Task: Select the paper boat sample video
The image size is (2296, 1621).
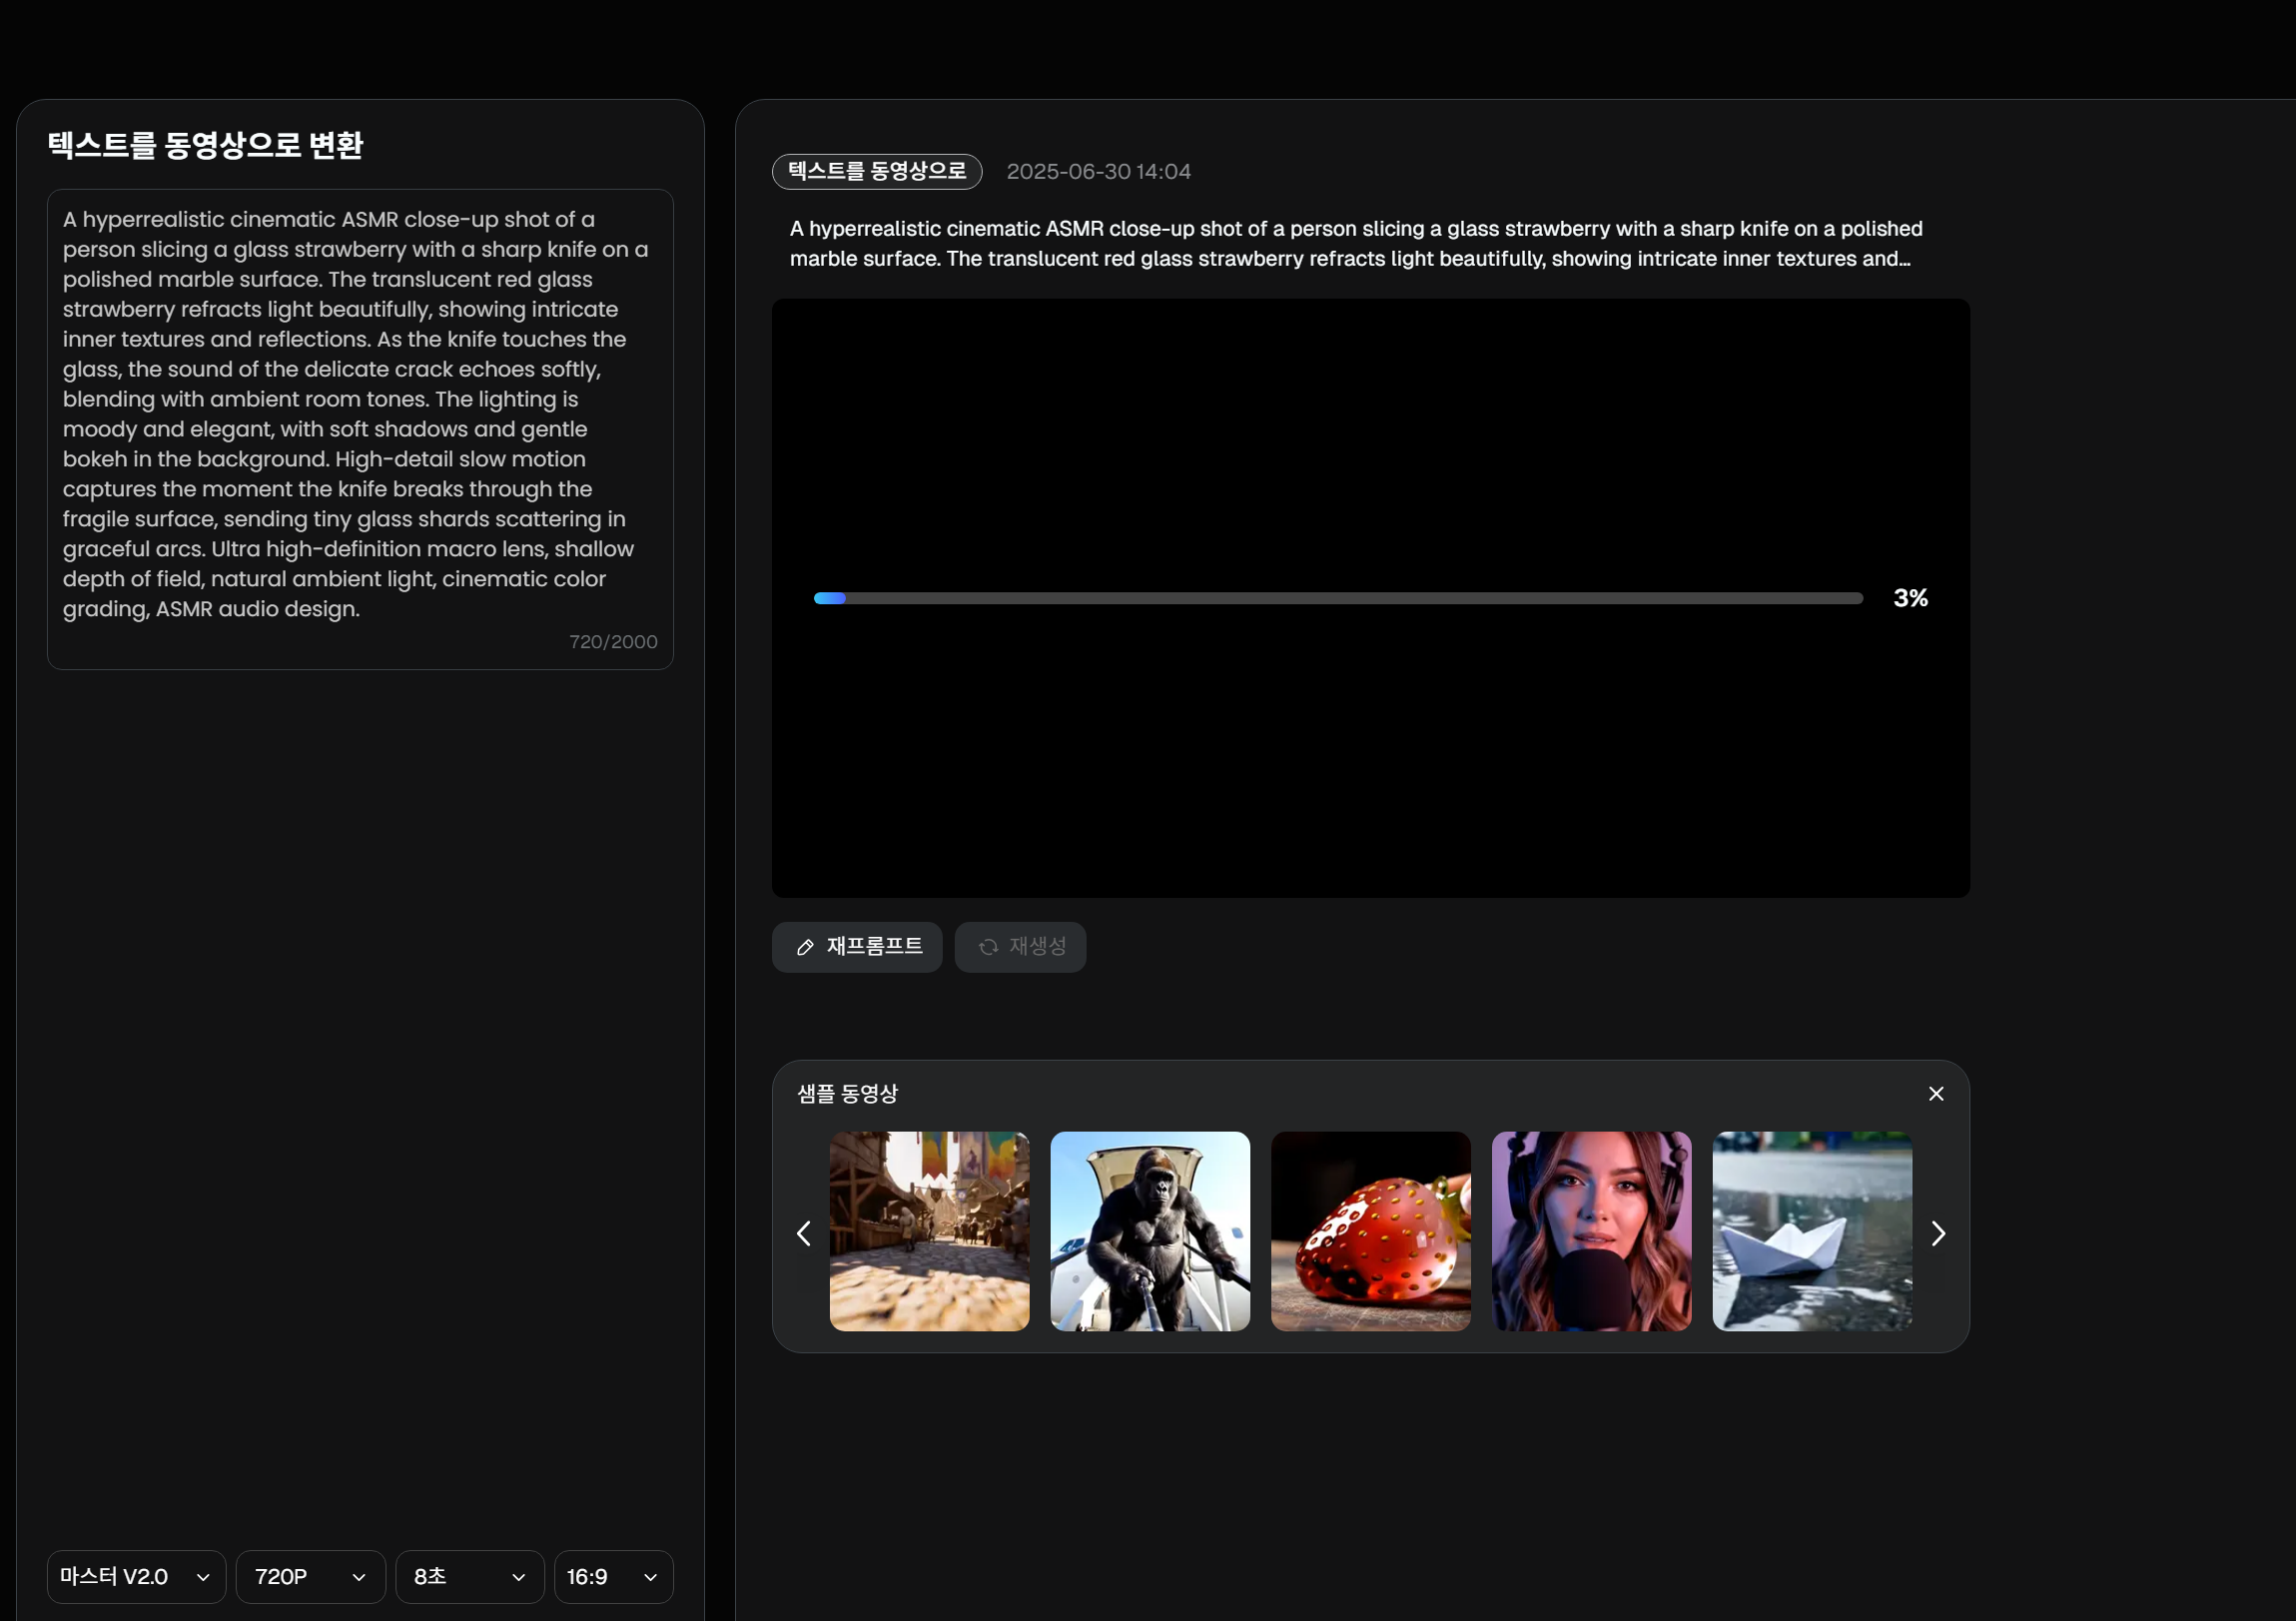Action: [1811, 1231]
